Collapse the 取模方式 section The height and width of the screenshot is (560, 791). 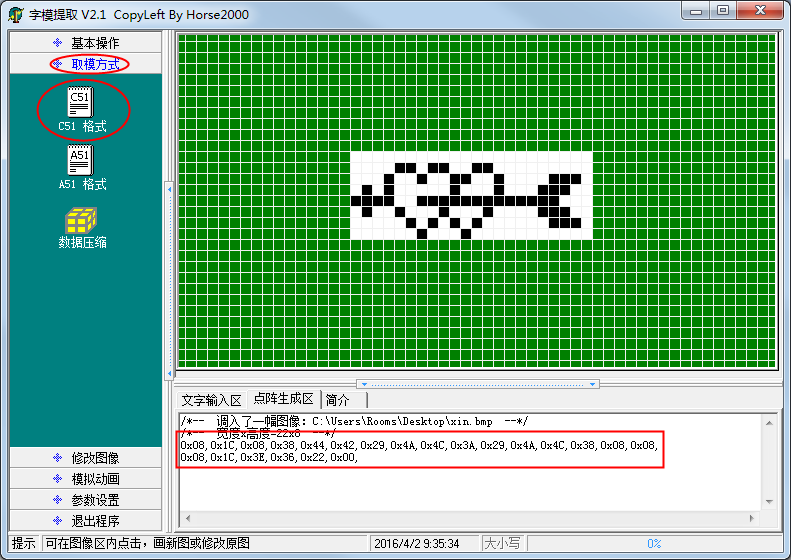coord(88,64)
